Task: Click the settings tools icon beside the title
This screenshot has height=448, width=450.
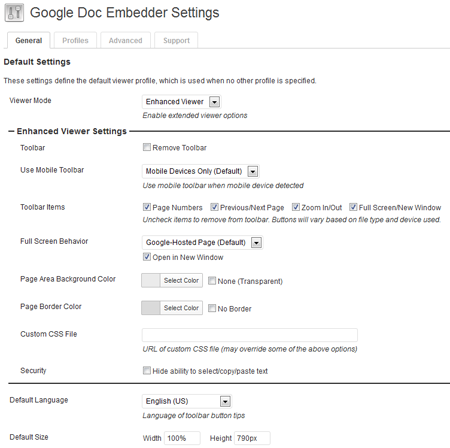Action: click(14, 13)
